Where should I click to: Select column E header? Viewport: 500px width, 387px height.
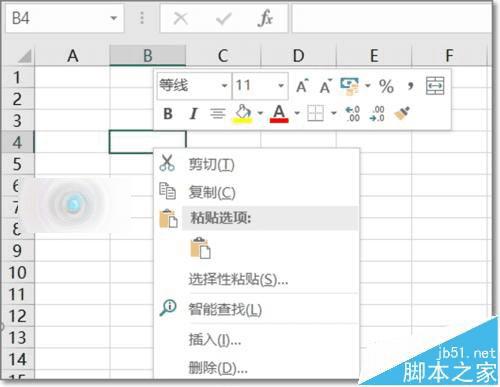(374, 55)
